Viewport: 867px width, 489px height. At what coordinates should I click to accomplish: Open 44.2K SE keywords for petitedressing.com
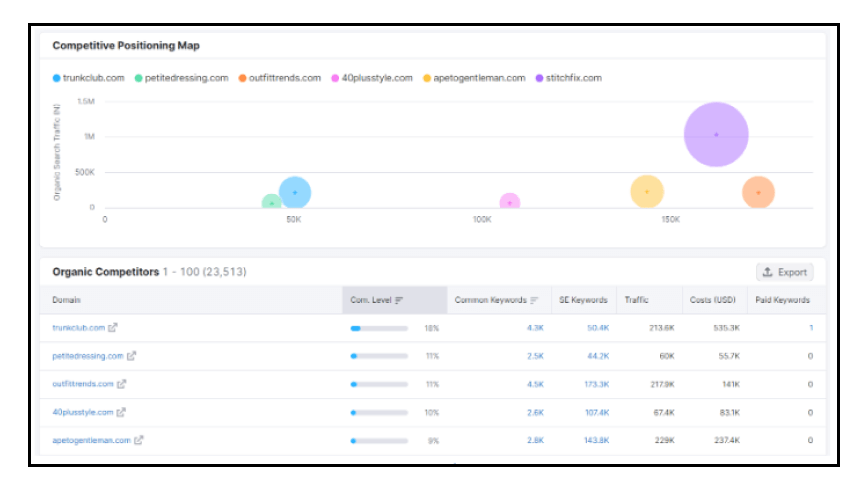pos(598,356)
